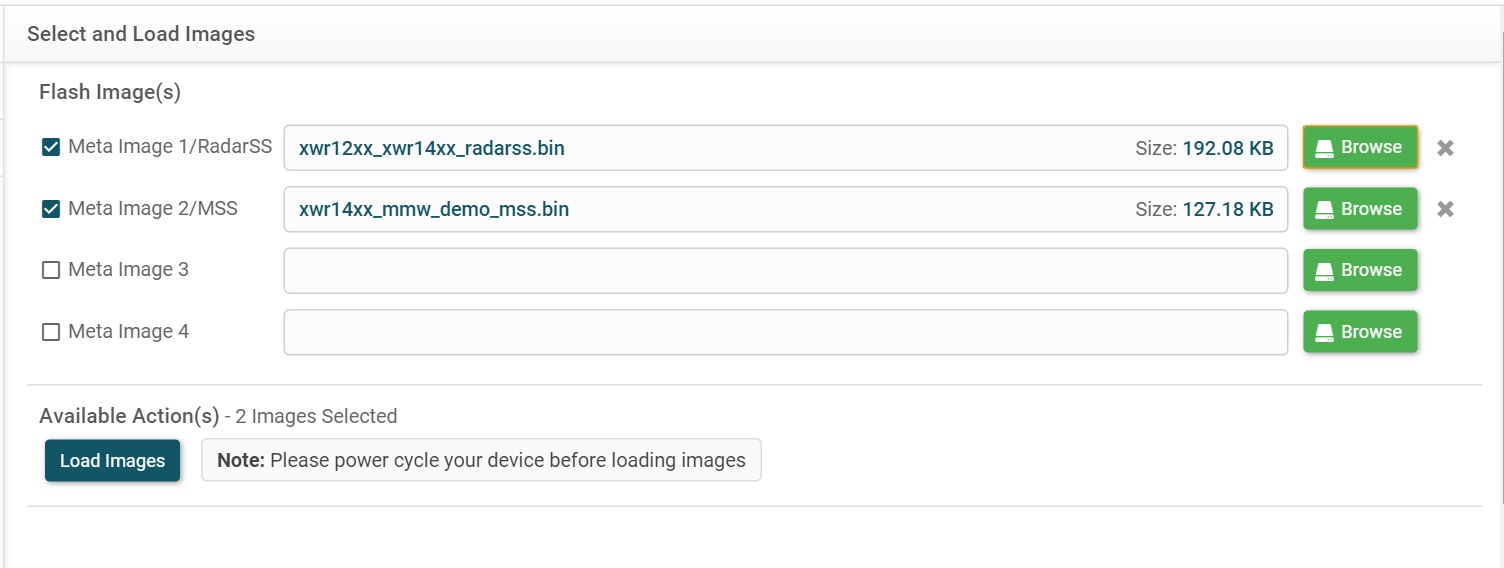This screenshot has height=568, width=1504.
Task: Click the Meta Image 2/MSS label
Action: (x=152, y=209)
